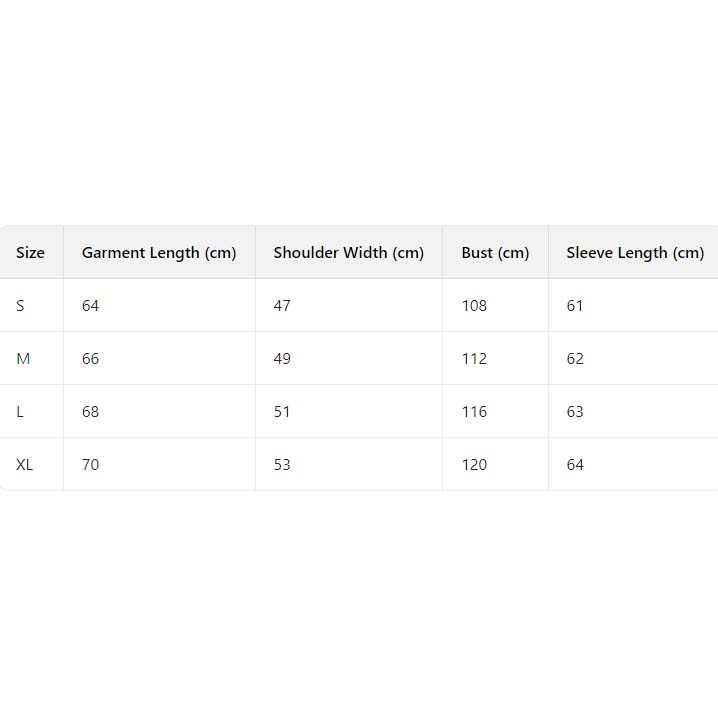718x718 pixels.
Task: Select the bust value 120
Action: pyautogui.click(x=474, y=465)
